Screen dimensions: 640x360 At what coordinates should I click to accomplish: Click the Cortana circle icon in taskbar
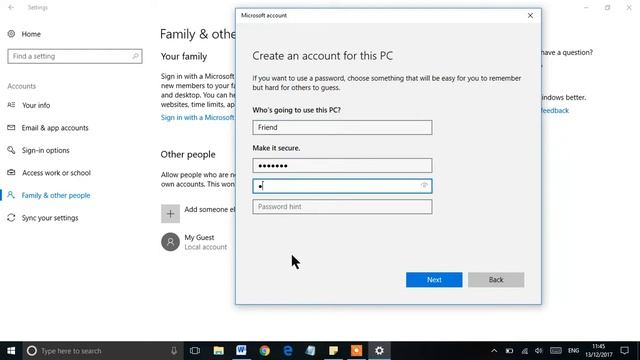click(x=32, y=351)
